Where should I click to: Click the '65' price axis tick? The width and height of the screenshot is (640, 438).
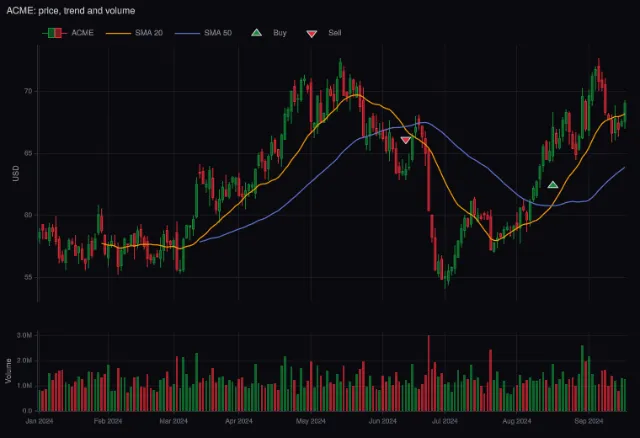[28, 153]
